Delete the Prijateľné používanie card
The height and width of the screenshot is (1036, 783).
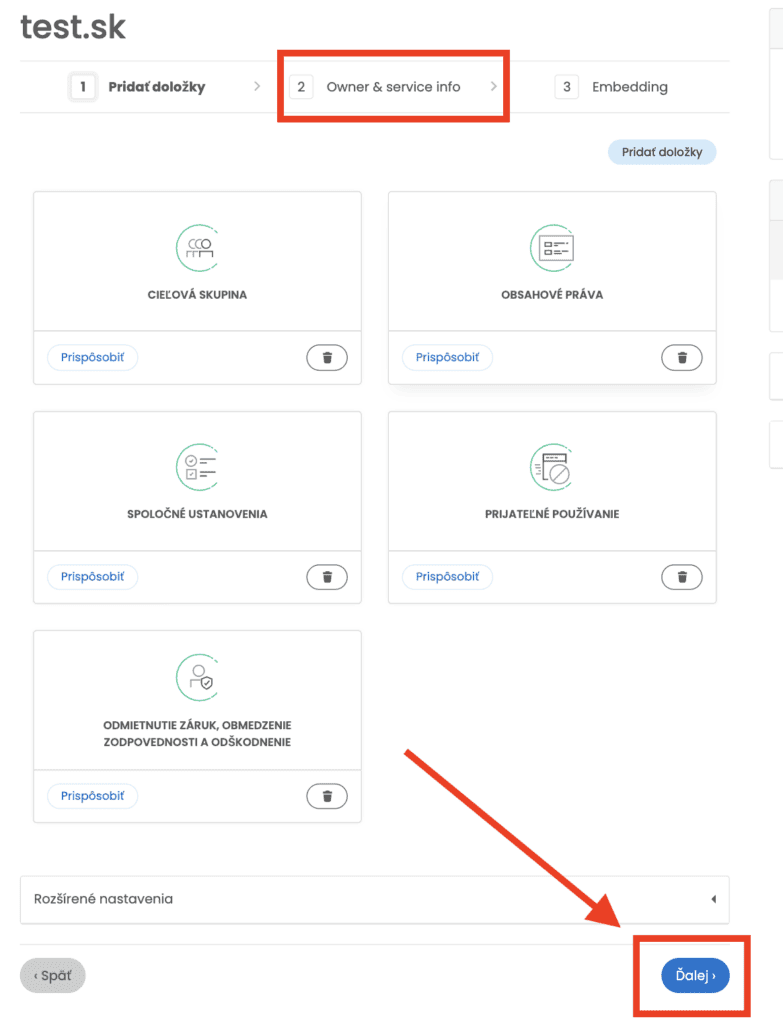pos(682,577)
